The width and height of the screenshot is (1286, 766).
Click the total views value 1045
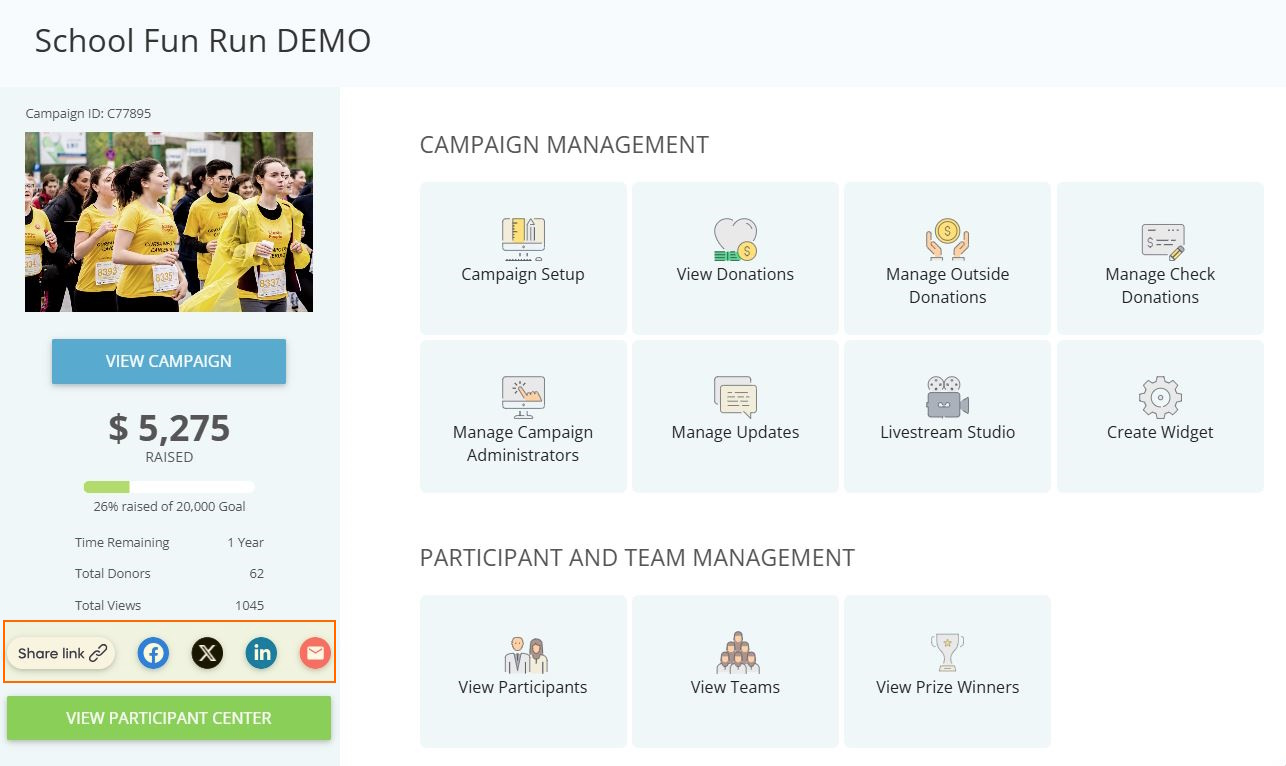click(249, 605)
